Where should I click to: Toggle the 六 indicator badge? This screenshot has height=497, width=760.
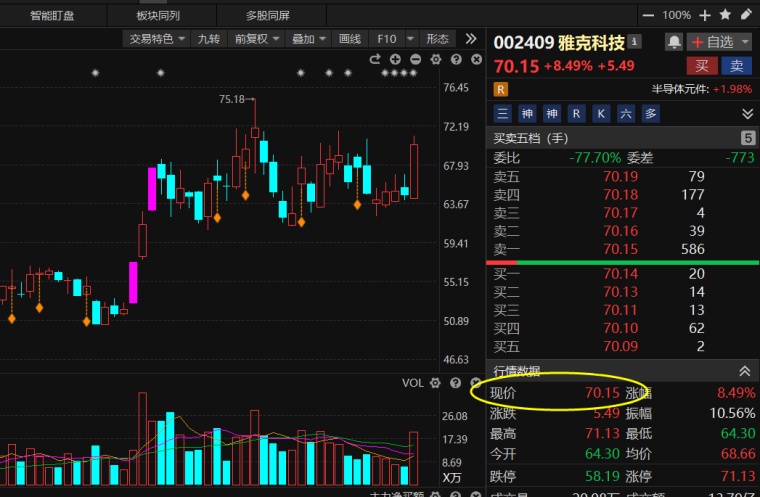(626, 114)
